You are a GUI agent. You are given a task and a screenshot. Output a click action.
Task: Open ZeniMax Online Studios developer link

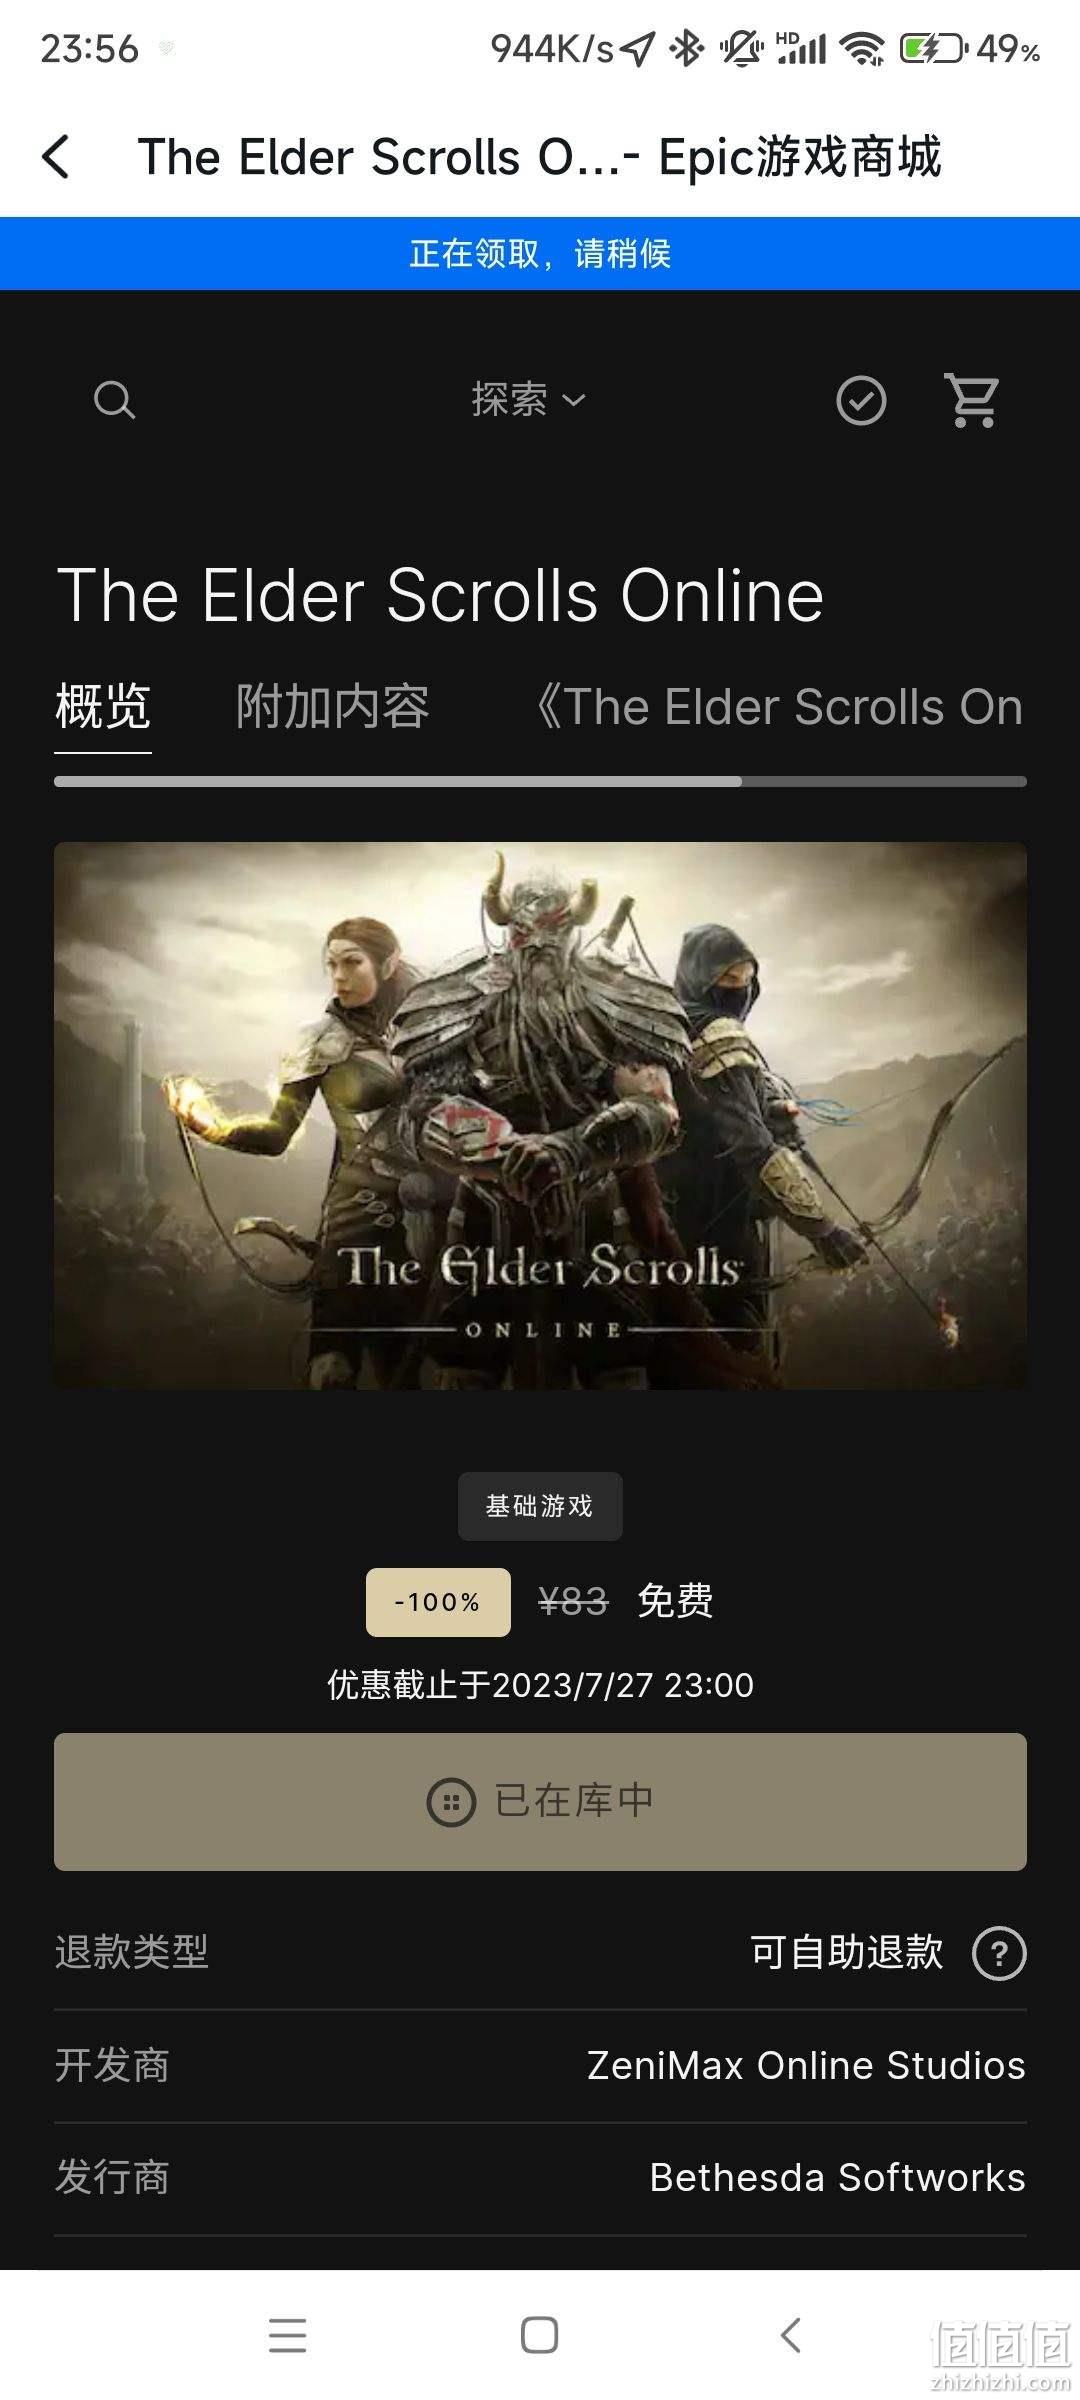(806, 2065)
